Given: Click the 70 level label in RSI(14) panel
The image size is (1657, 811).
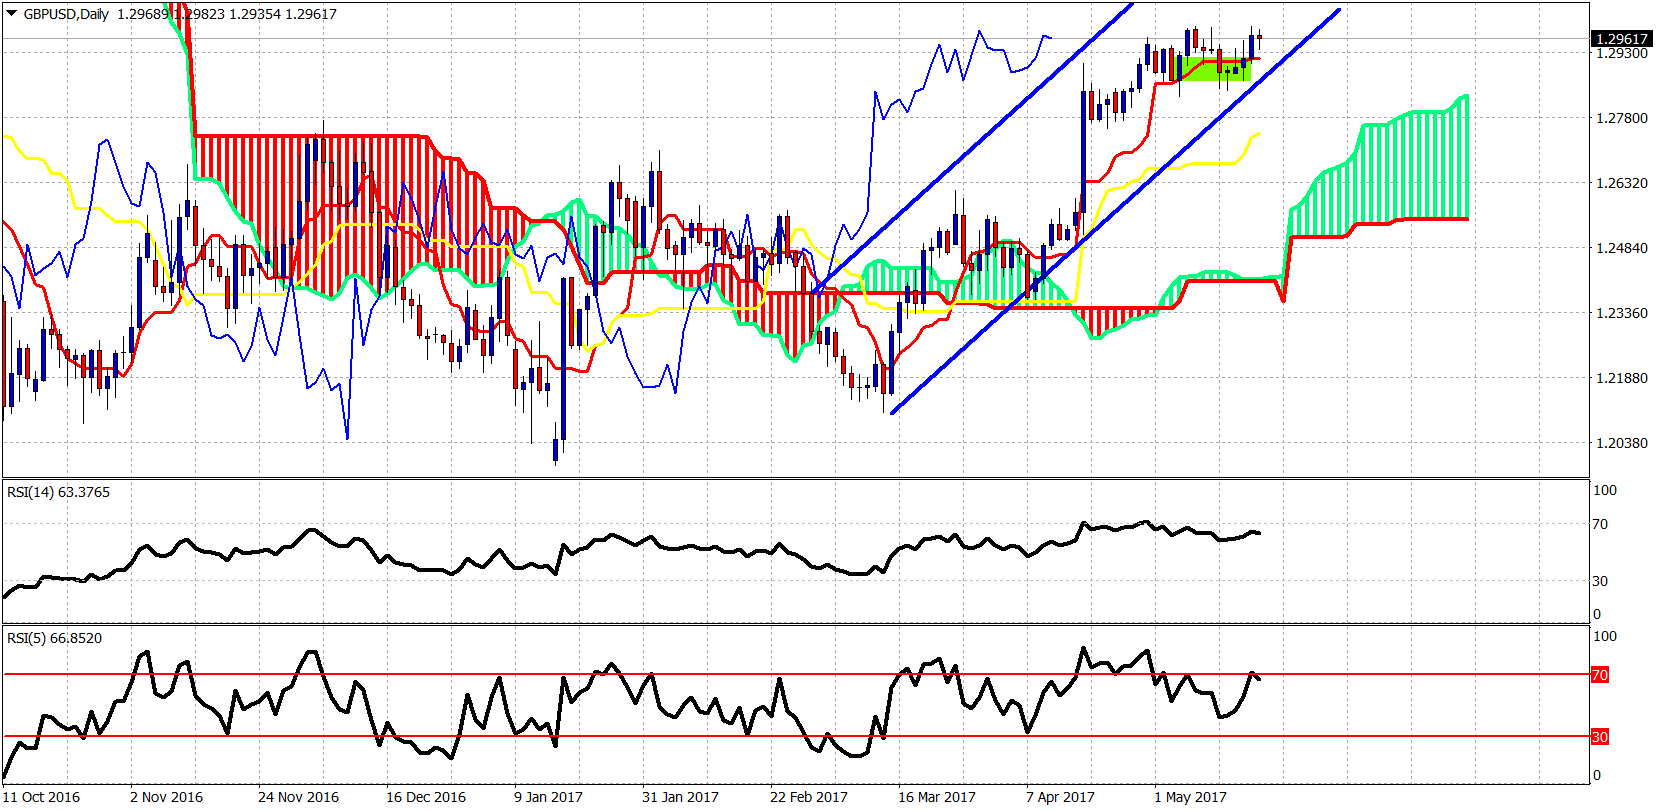Looking at the screenshot, I should point(1600,524).
